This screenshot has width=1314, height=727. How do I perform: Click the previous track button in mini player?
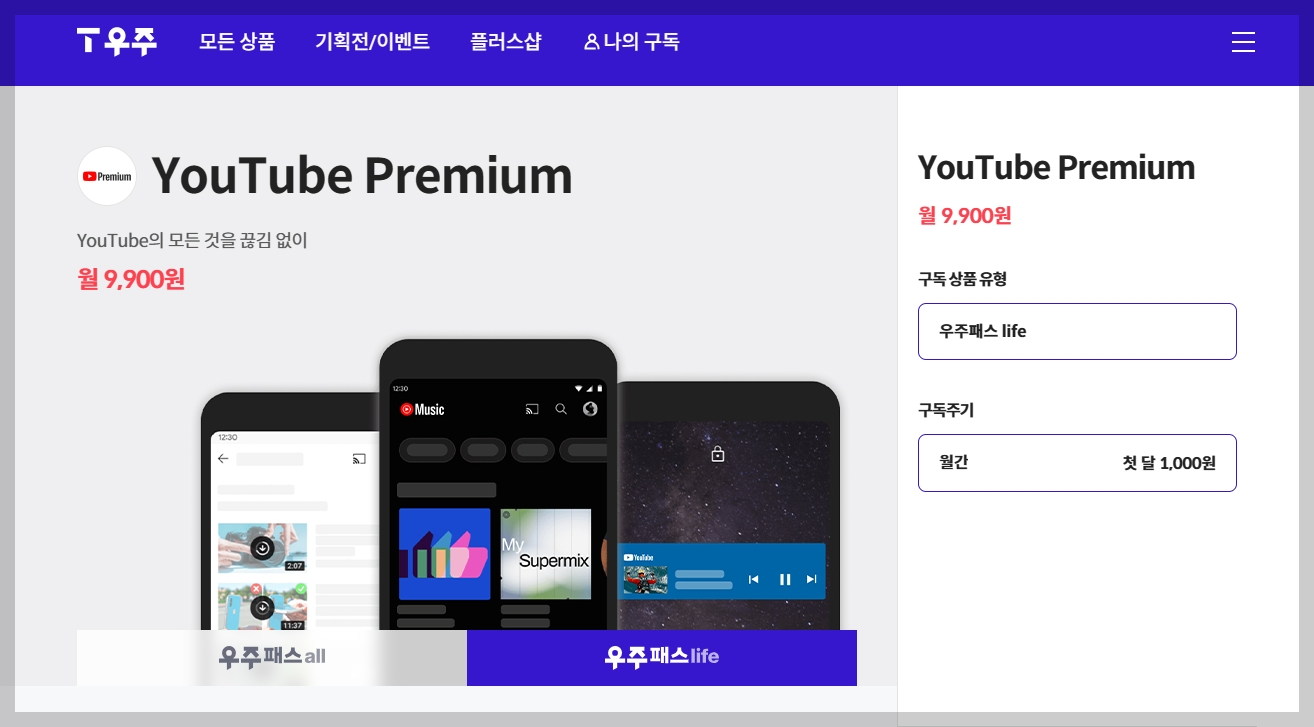tap(754, 579)
